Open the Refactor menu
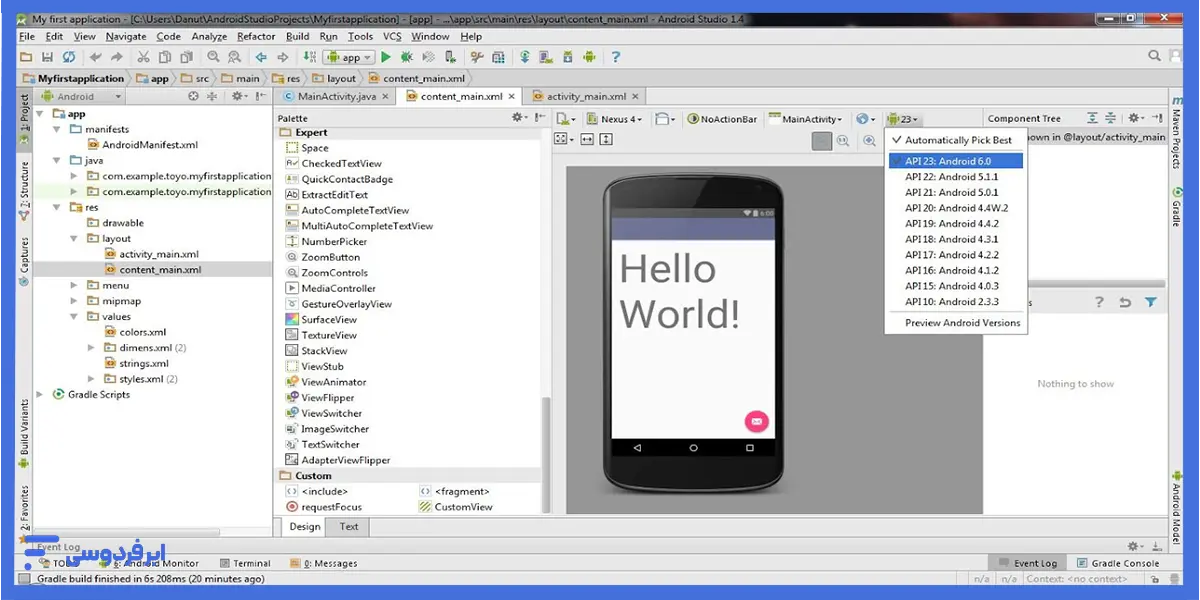The image size is (1200, 600). [x=256, y=37]
